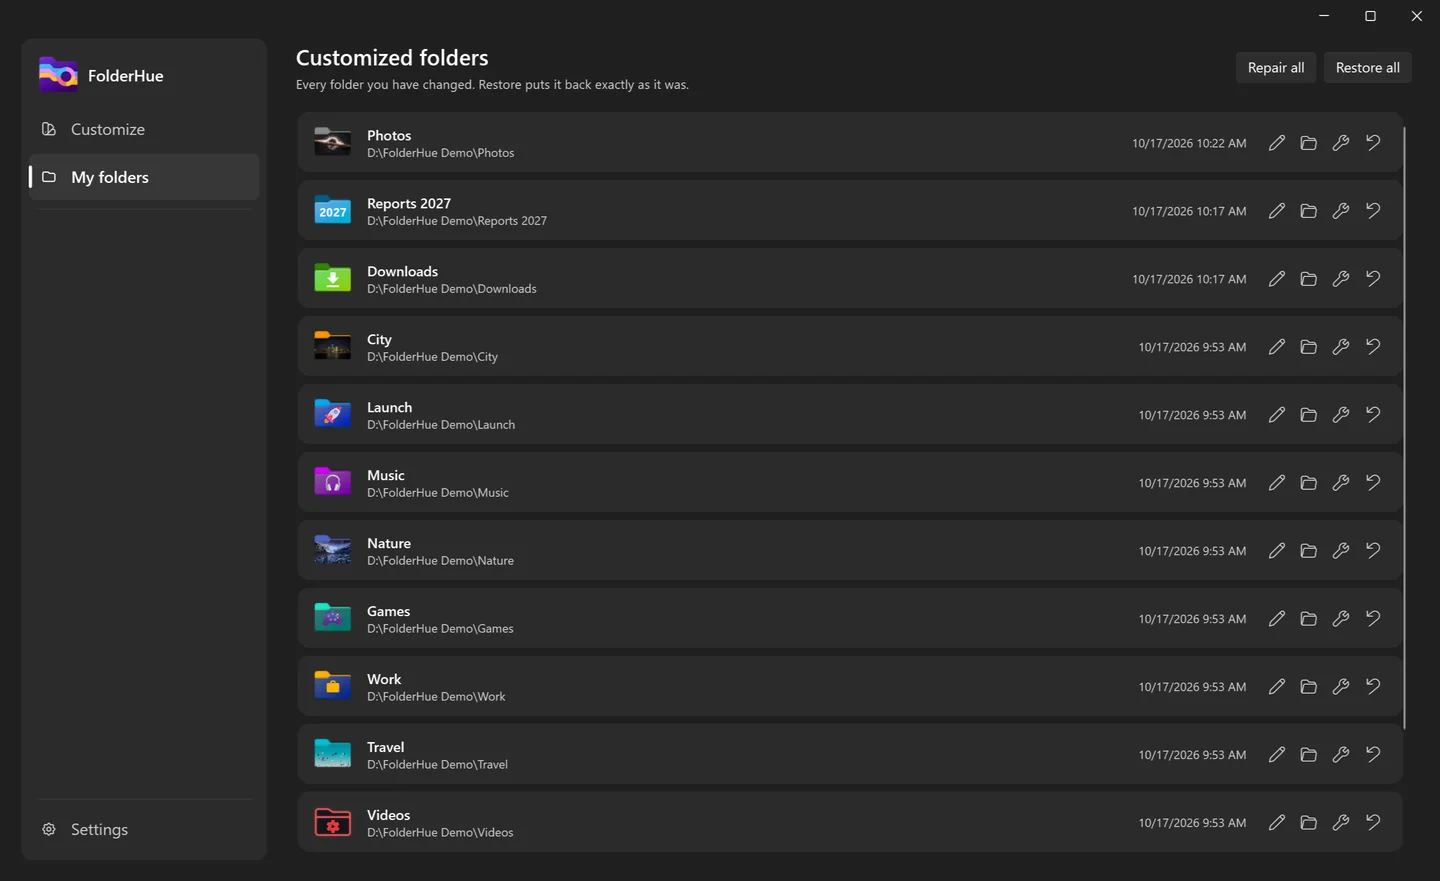Edit the Reports 2027 folder pencil icon
This screenshot has width=1440, height=881.
1276,211
